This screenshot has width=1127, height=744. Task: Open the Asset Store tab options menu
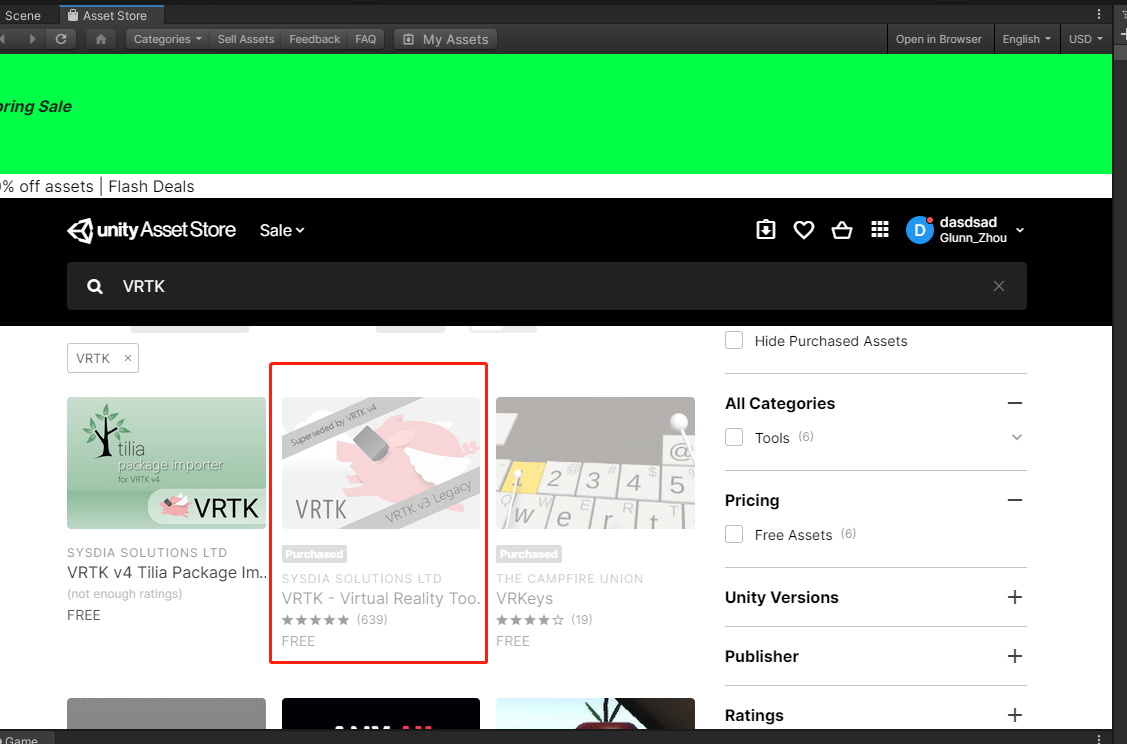coord(1098,14)
